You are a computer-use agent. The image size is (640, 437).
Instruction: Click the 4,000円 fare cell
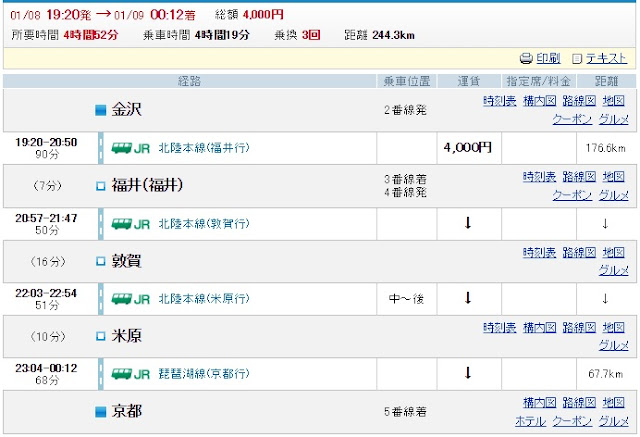click(468, 148)
